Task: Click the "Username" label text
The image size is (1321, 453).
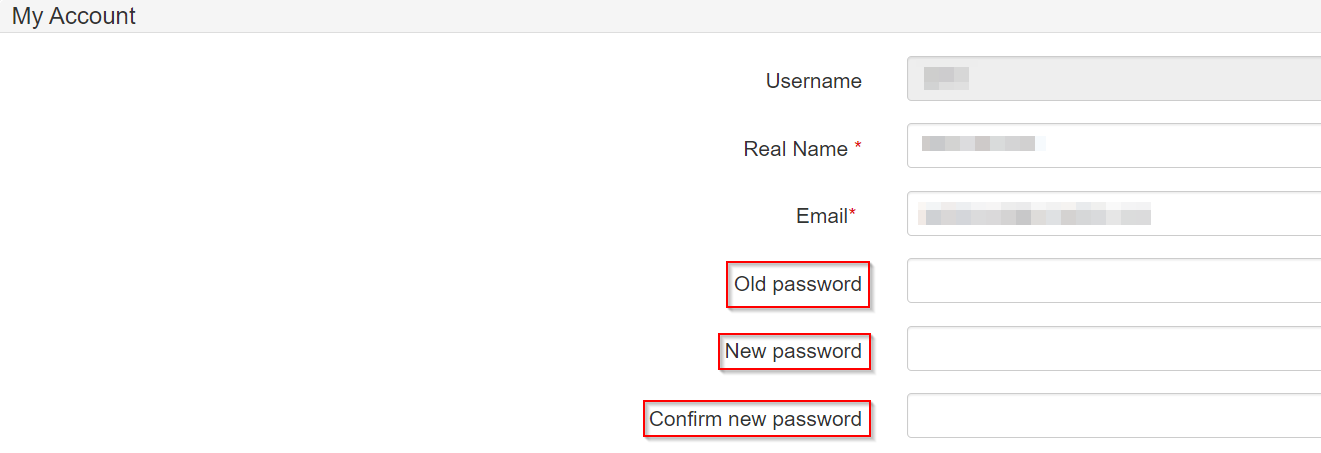Action: 813,81
